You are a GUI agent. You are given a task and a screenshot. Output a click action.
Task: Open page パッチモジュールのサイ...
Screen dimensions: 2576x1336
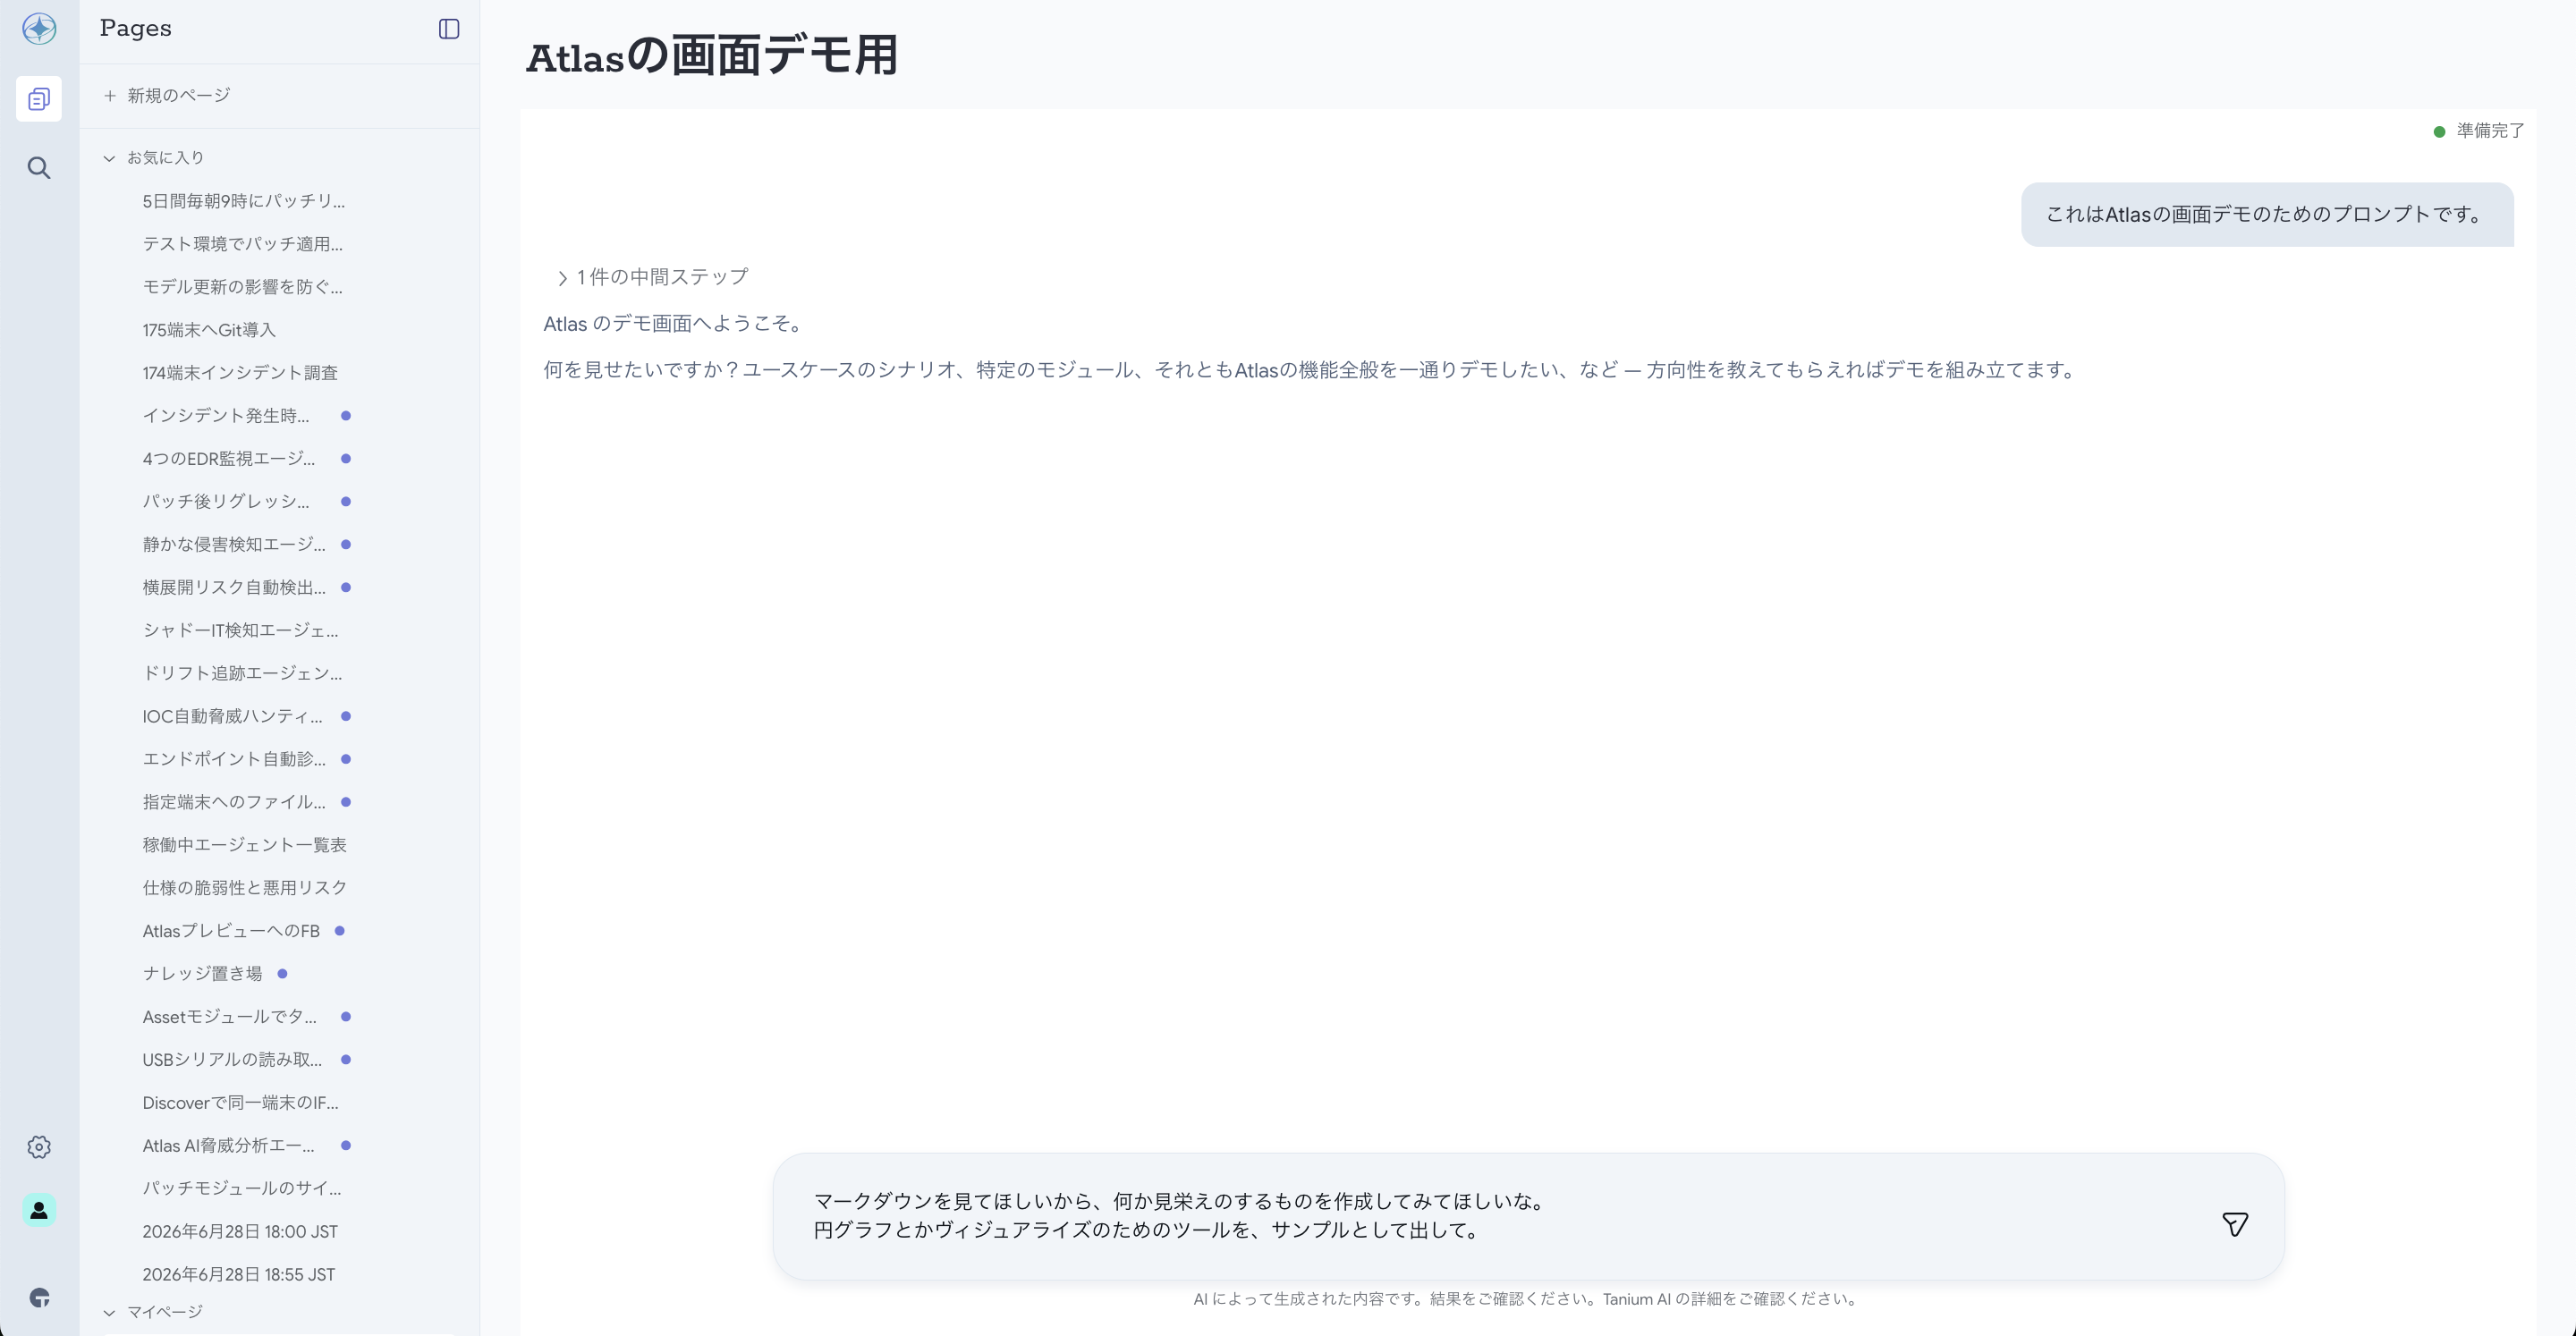[242, 1189]
